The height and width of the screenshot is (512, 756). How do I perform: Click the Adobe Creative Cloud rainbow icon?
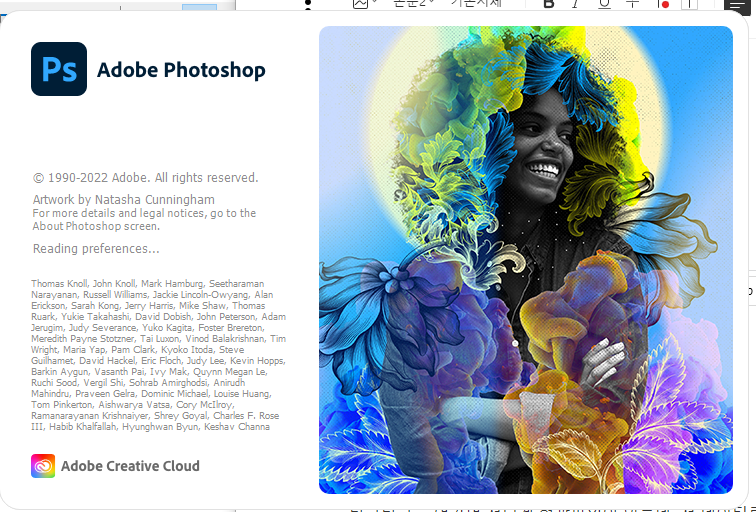(x=43, y=466)
